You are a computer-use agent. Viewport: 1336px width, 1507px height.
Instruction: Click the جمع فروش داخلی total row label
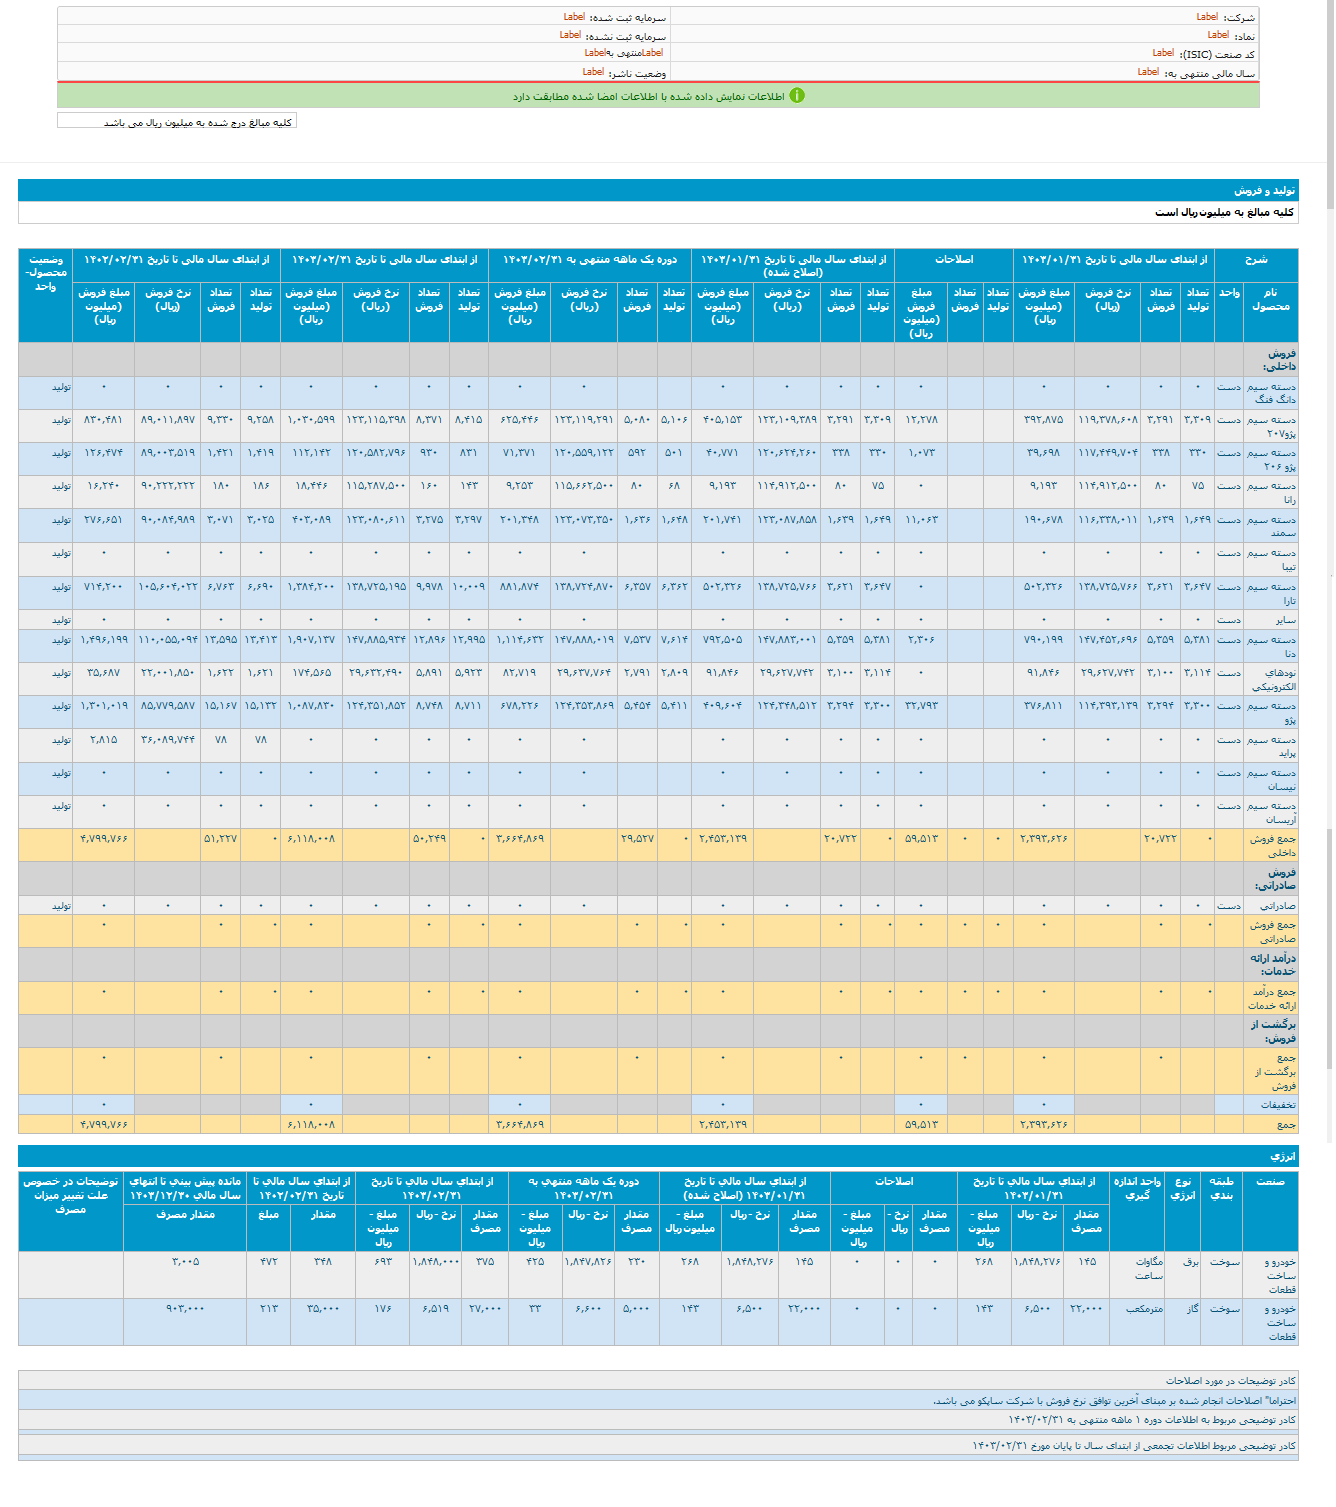[x=1271, y=845]
